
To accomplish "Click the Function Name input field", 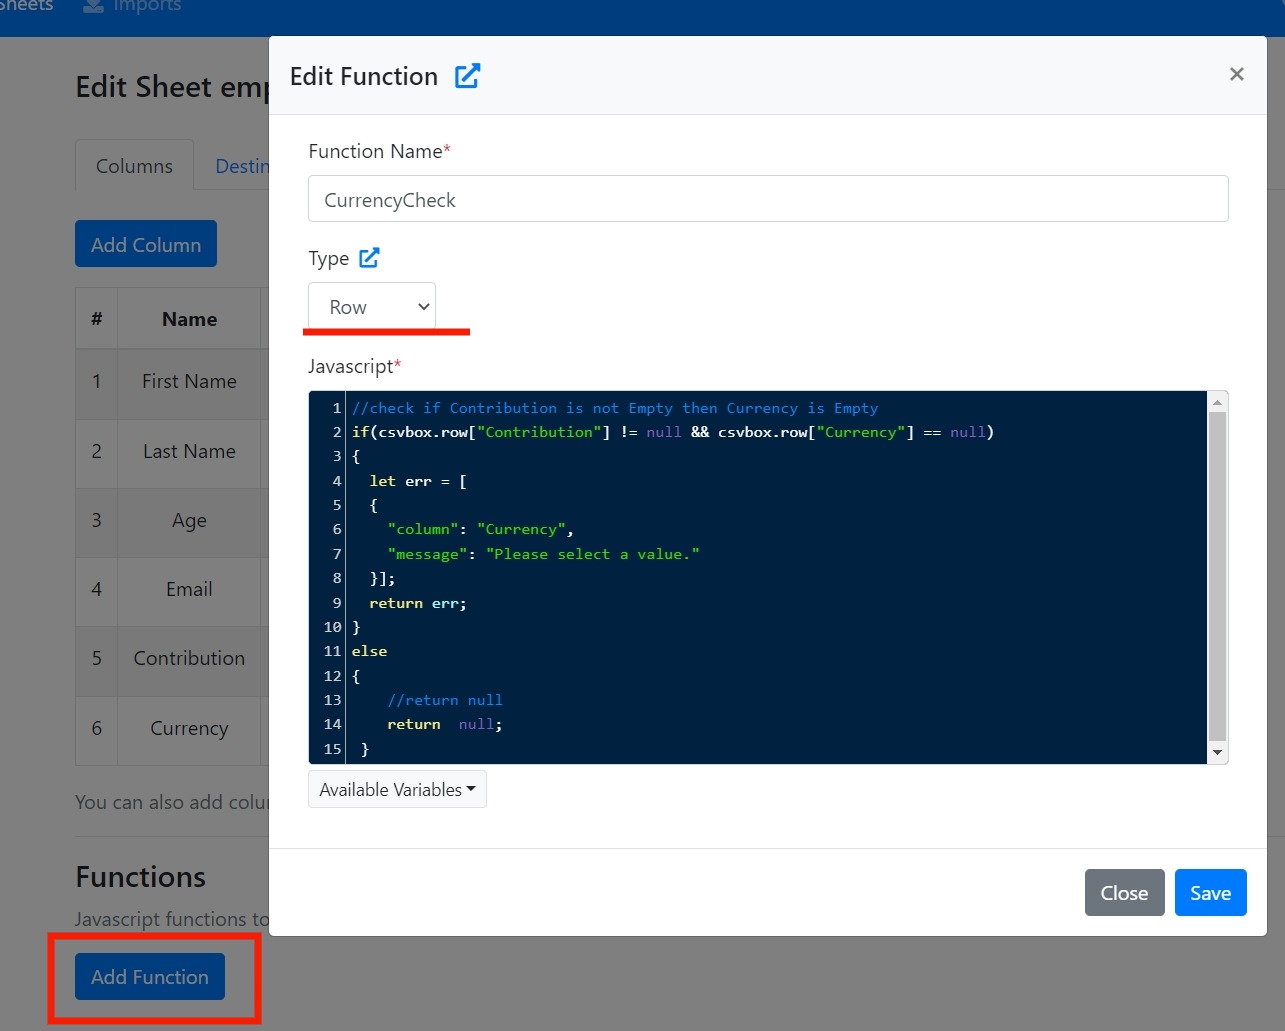I will [768, 199].
